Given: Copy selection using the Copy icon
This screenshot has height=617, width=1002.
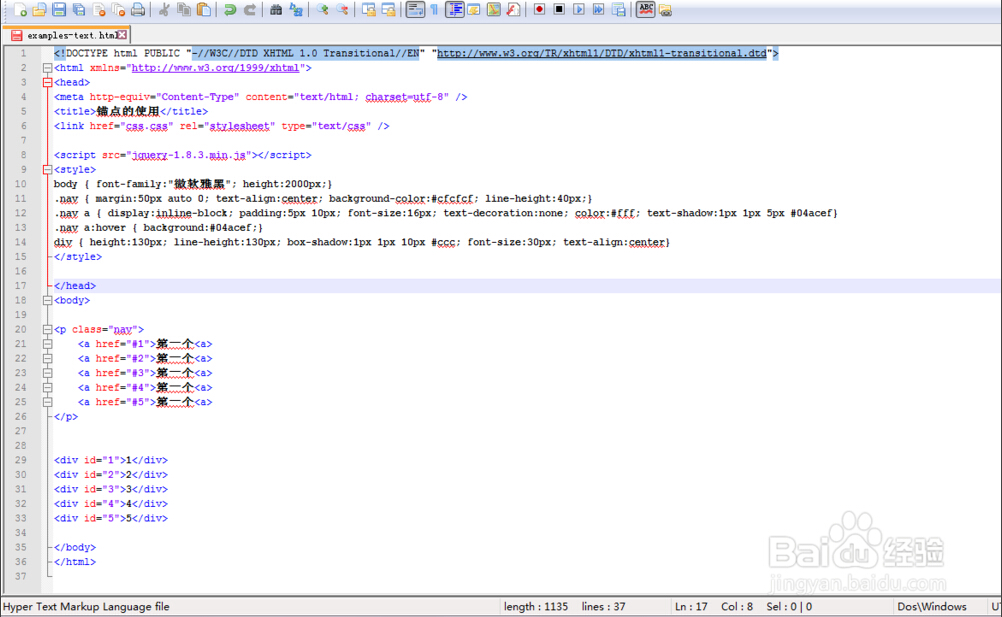Looking at the screenshot, I should [x=184, y=10].
